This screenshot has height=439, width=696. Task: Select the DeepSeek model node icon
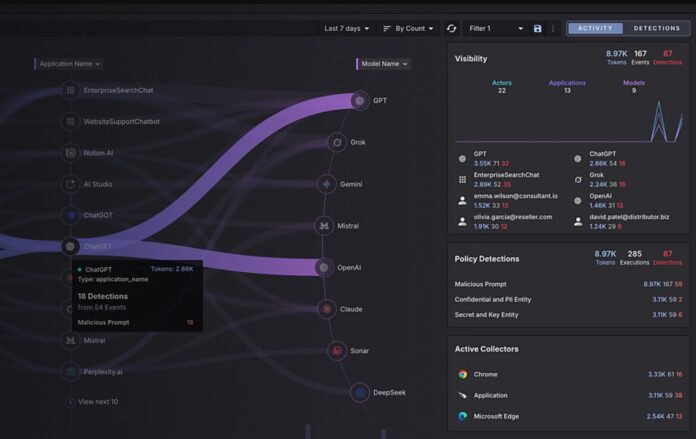pos(360,392)
